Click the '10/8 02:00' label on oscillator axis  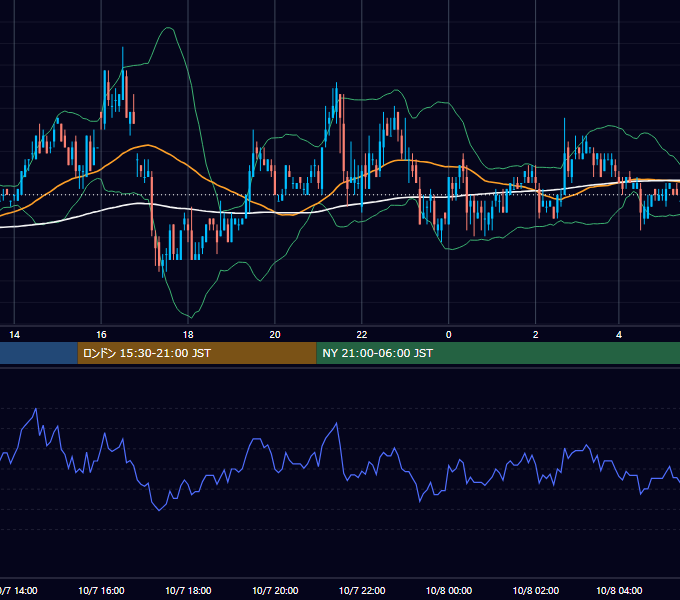pos(536,590)
